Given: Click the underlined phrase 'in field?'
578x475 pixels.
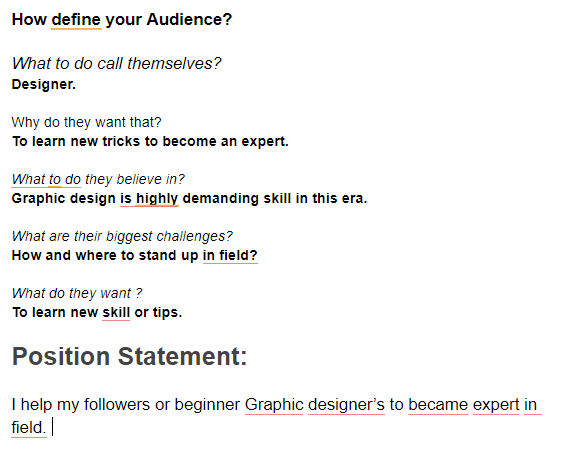Looking at the screenshot, I should (x=230, y=256).
